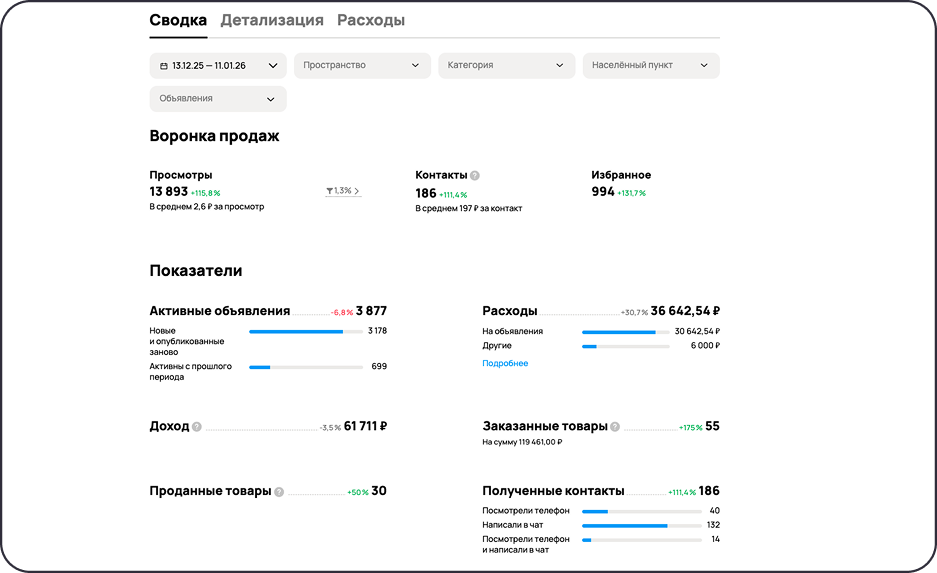937x573 pixels.
Task: Click the -6,8% active listings change
Action: pos(342,312)
